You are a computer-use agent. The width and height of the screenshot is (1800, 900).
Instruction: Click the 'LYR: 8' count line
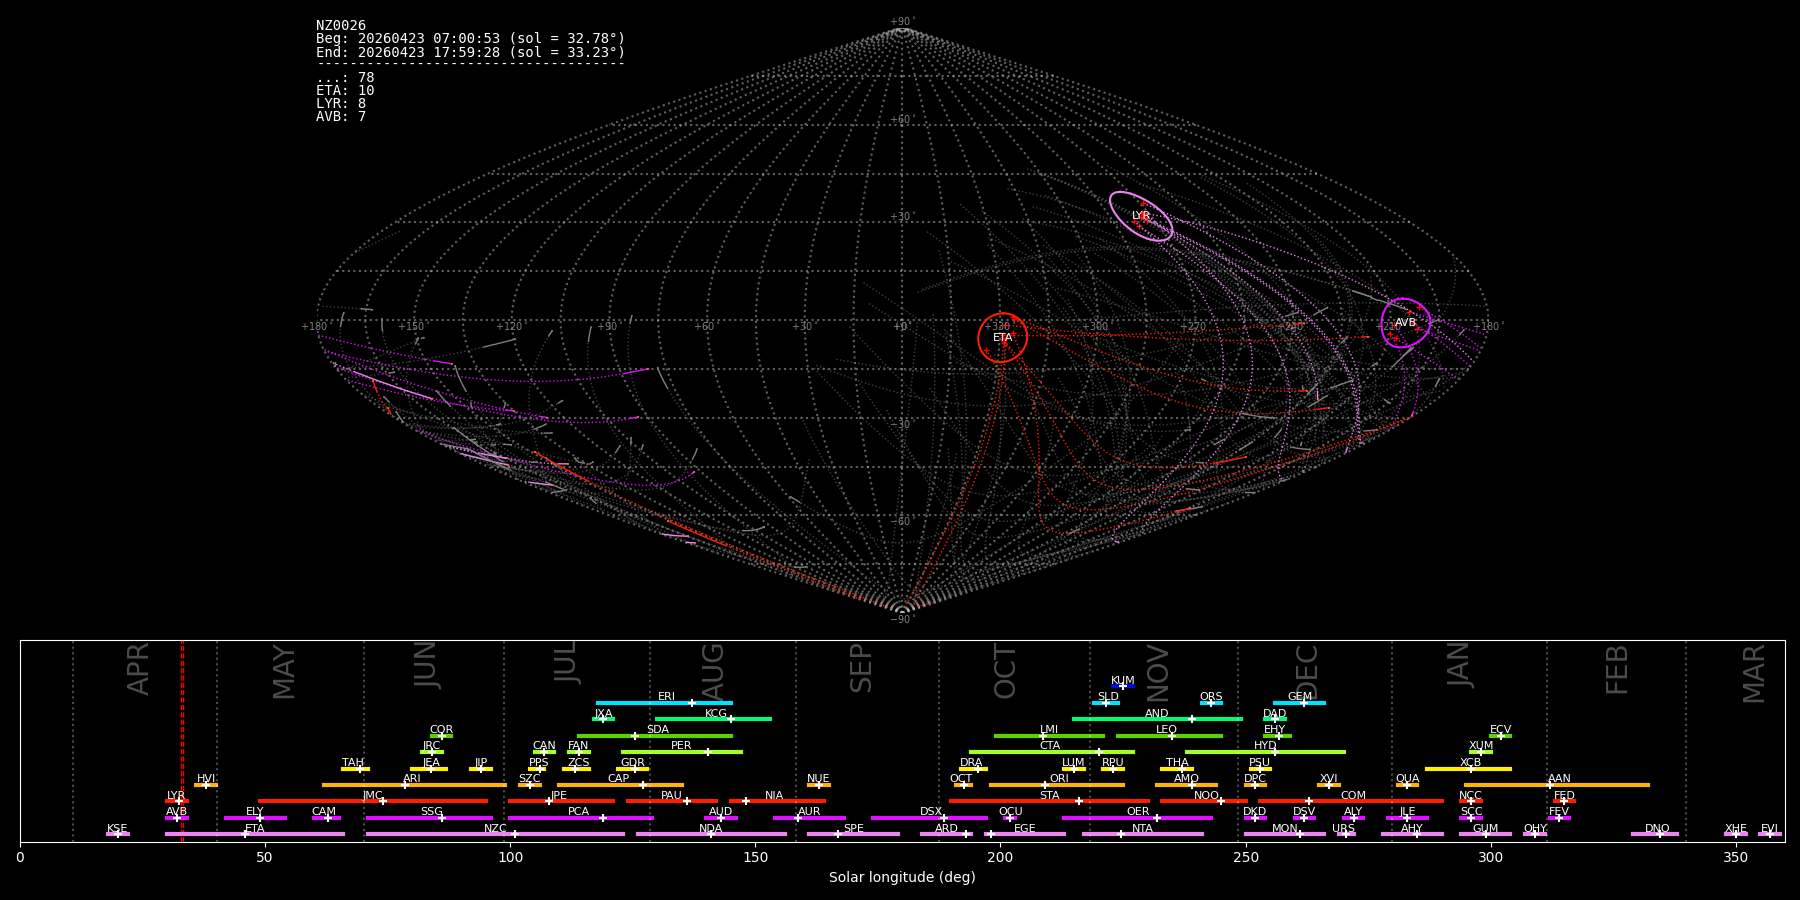pos(341,103)
